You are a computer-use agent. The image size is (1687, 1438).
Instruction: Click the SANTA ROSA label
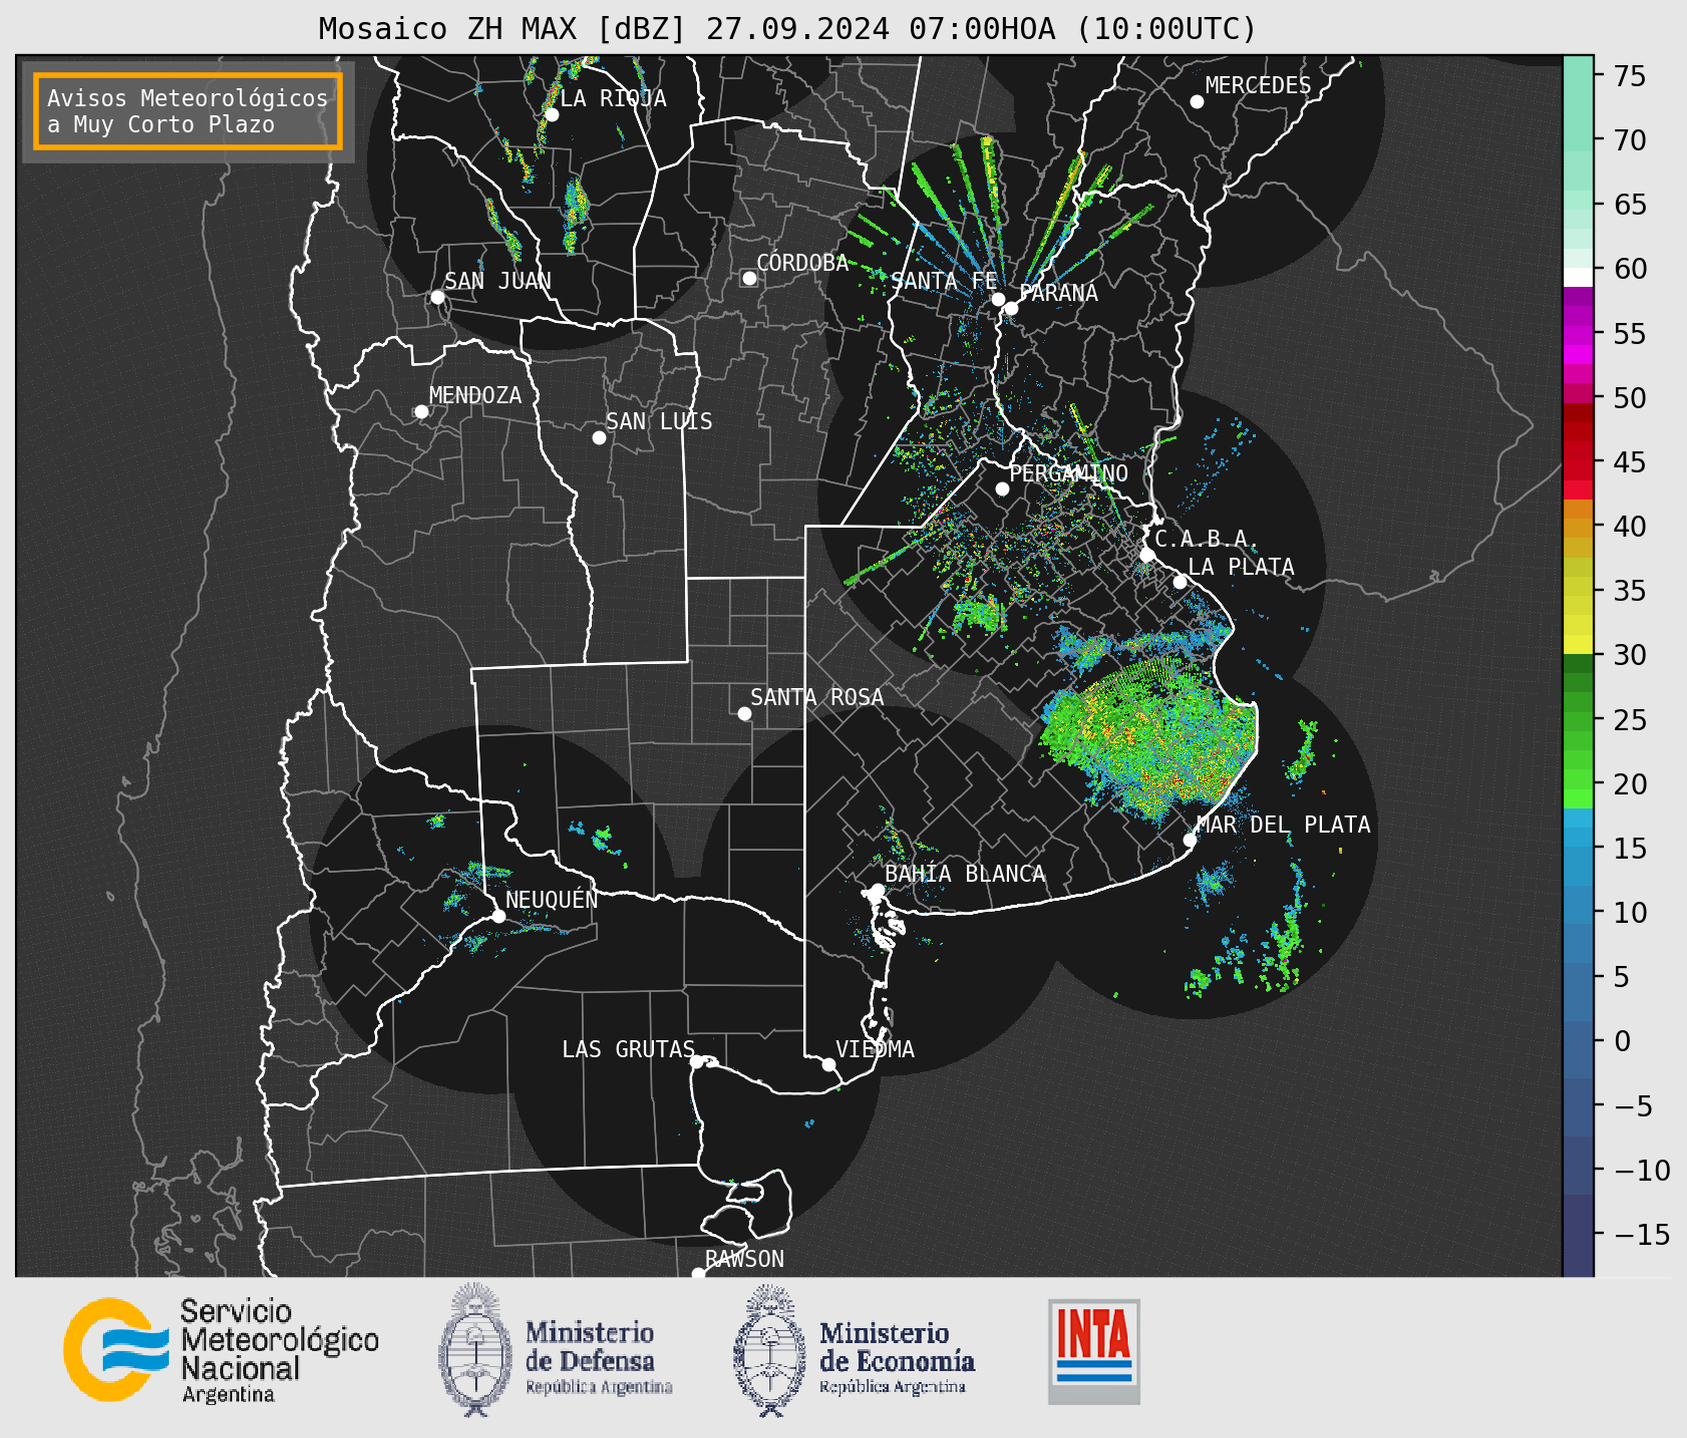point(817,697)
